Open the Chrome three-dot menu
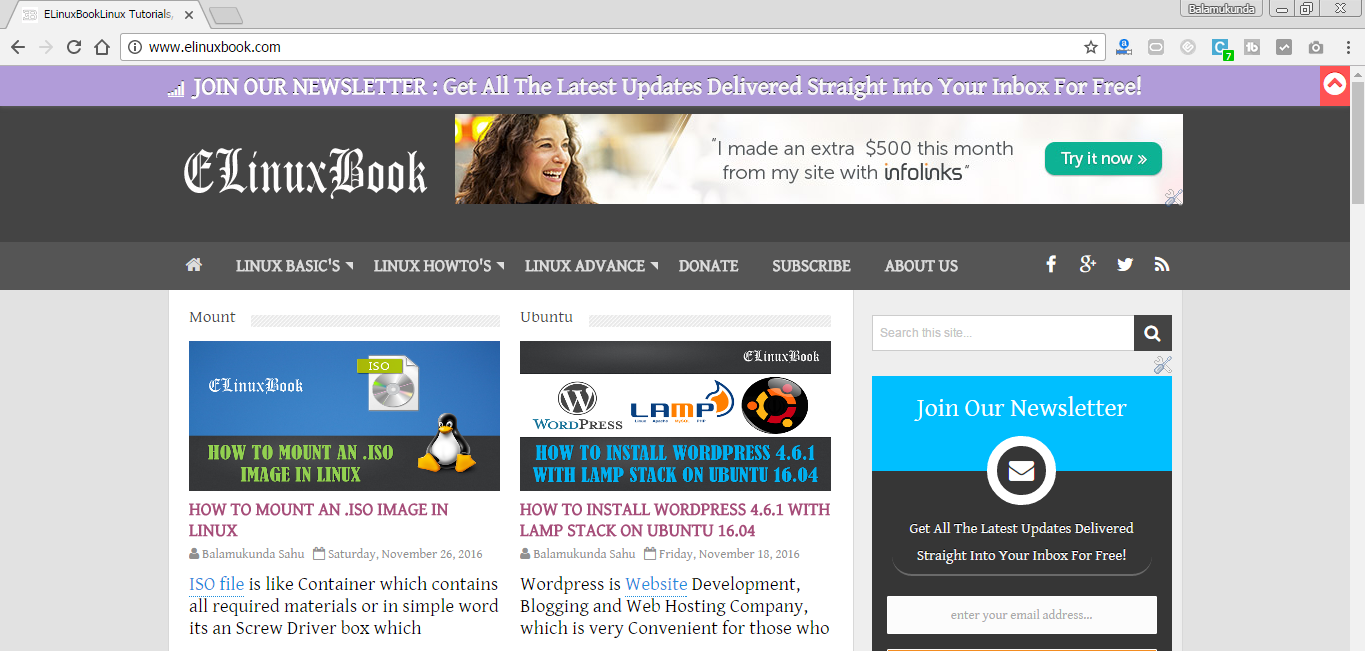1365x651 pixels. 1347,47
